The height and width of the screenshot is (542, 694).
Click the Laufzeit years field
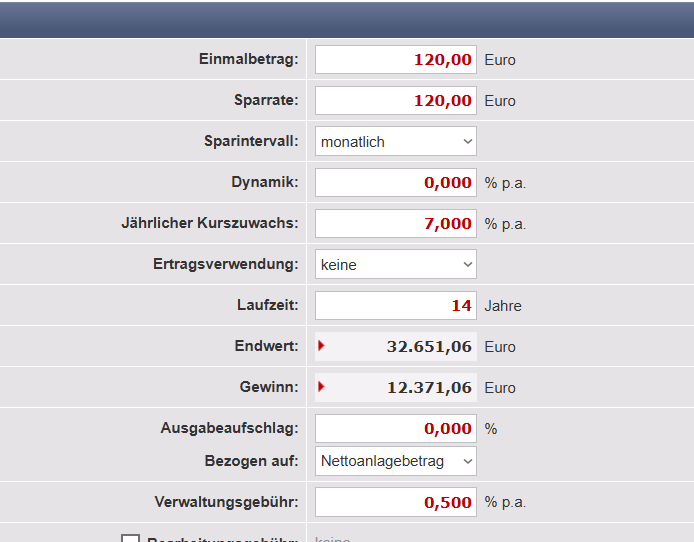[x=396, y=306]
